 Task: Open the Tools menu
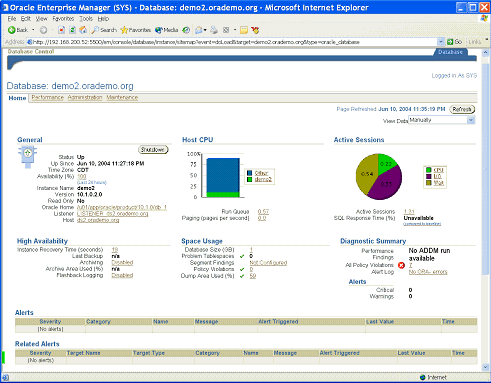point(86,19)
